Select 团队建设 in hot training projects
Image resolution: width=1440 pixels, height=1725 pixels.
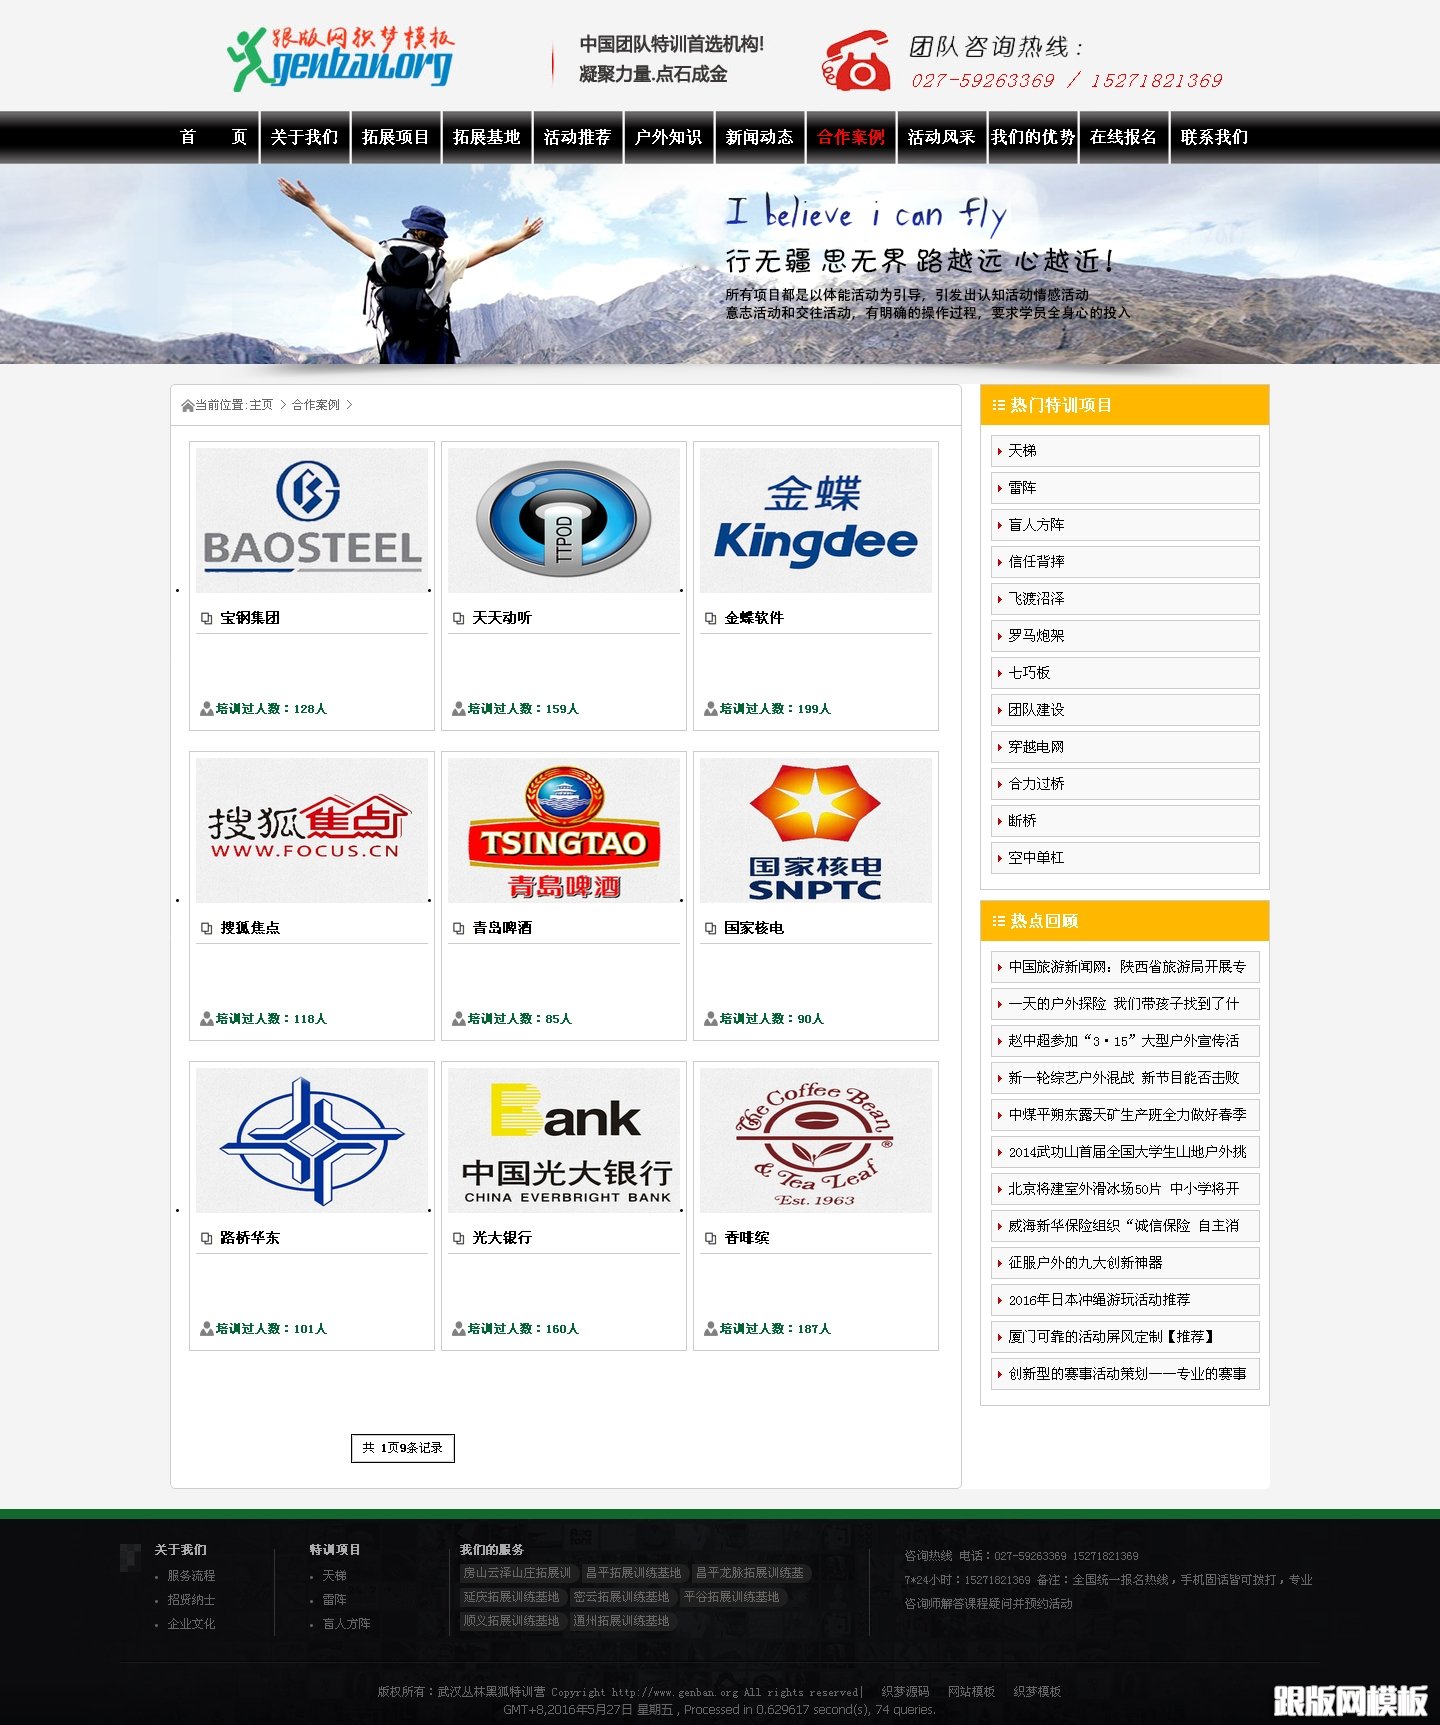point(1125,710)
